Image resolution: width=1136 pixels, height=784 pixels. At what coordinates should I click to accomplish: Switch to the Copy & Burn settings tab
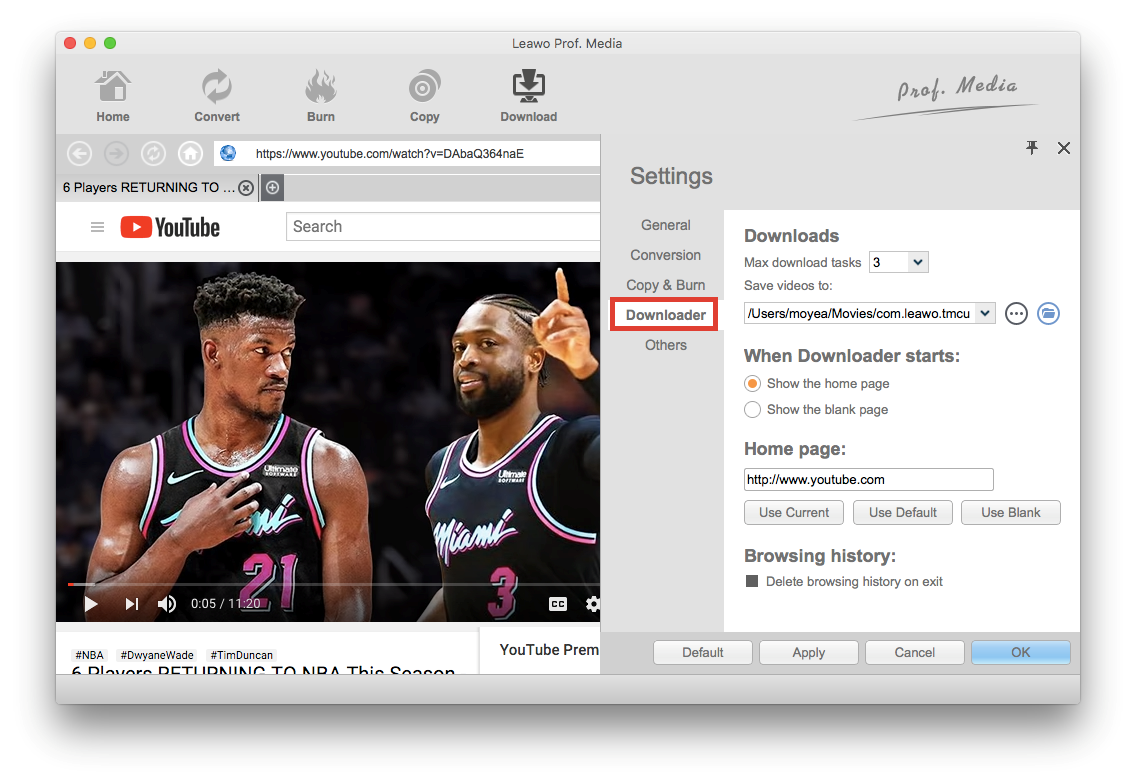(665, 285)
